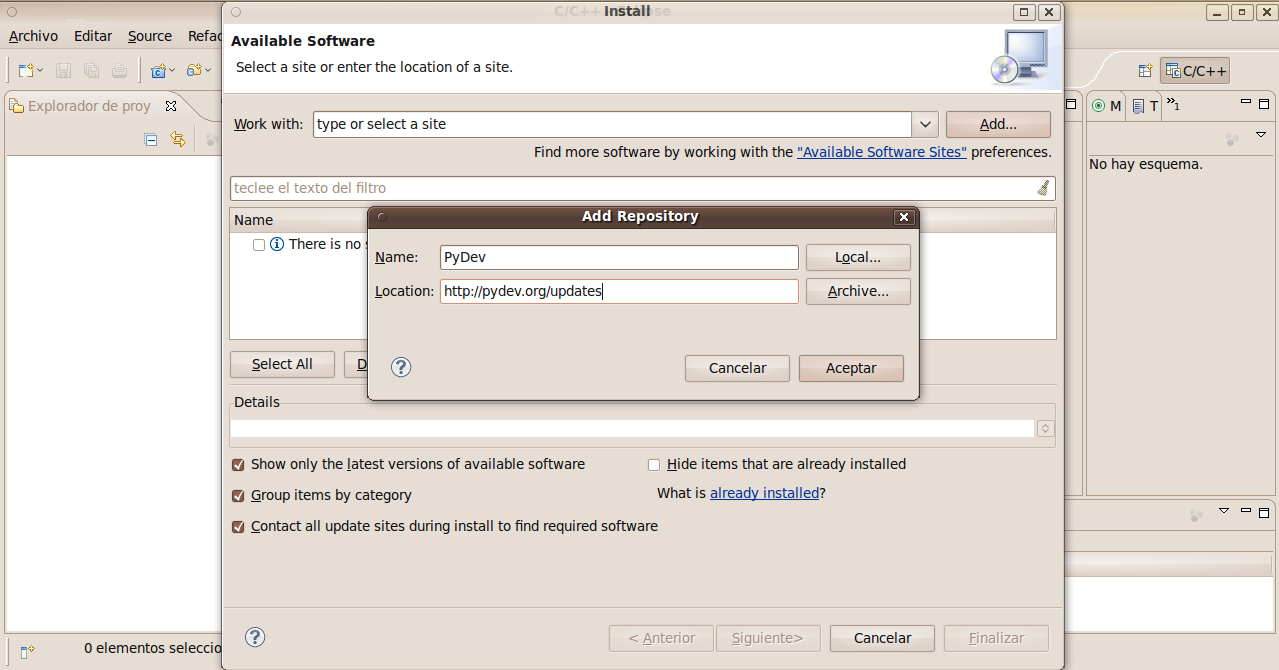Viewport: 1279px width, 670px height.
Task: Click the help icon in Install window
Action: (x=255, y=637)
